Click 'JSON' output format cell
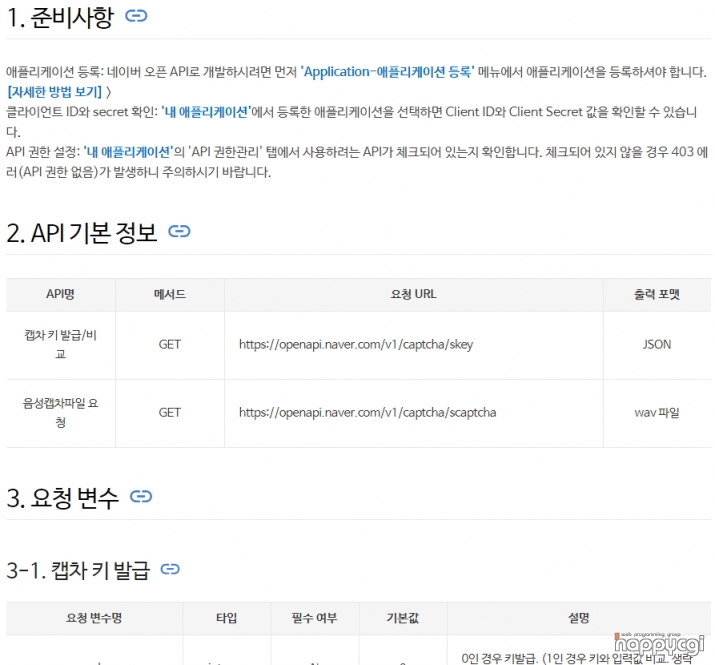 [x=657, y=345]
